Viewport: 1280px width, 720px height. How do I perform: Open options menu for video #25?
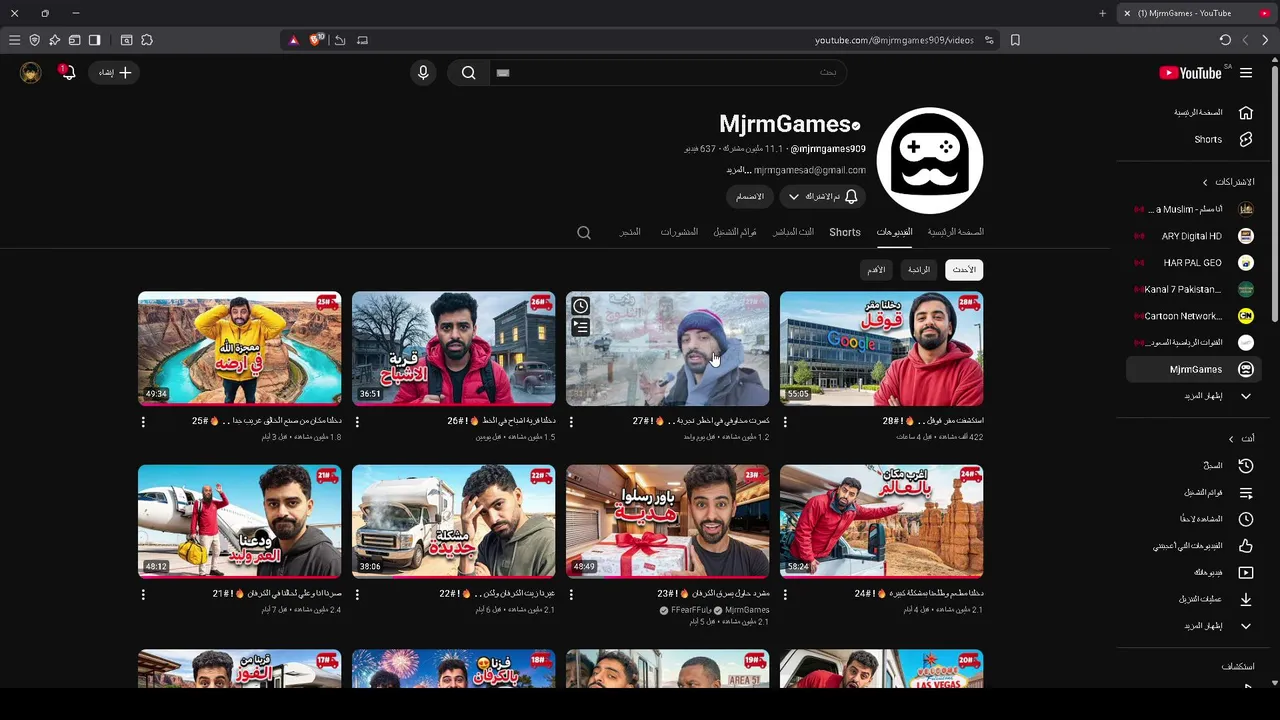[143, 422]
